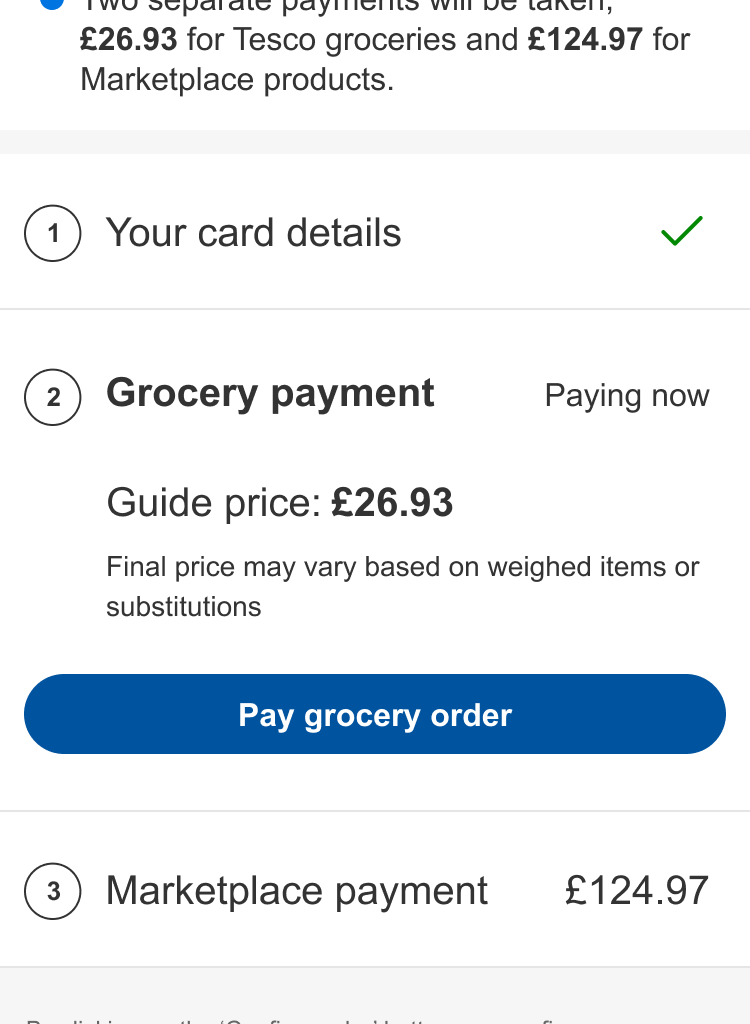Screen dimensions: 750x1024
Task: Click the step 3 numbered circle icon
Action: [x=52, y=891]
